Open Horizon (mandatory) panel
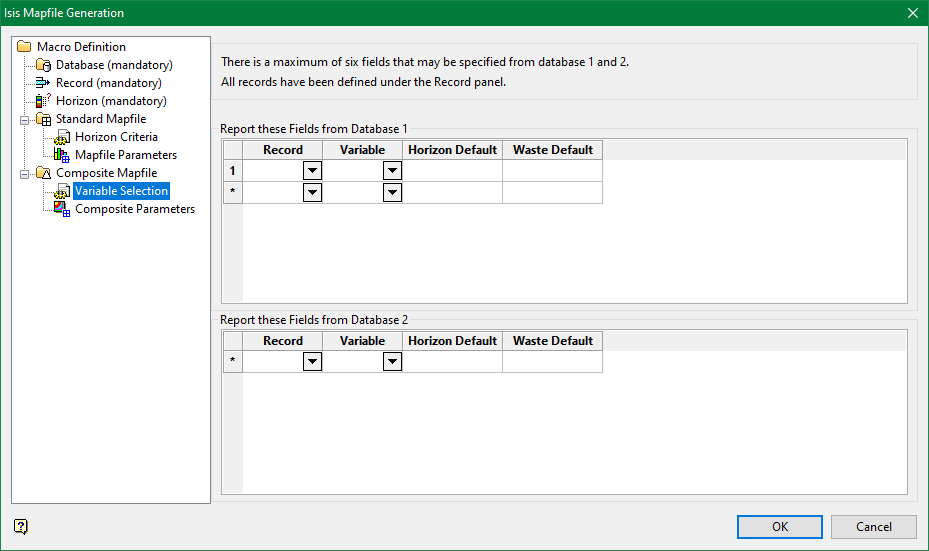This screenshot has width=929, height=551. point(111,101)
